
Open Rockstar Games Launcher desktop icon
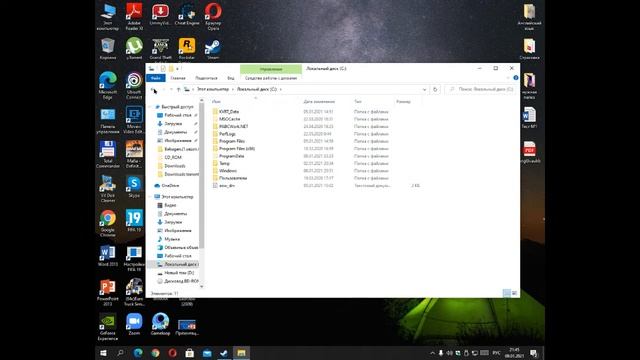(x=187, y=49)
